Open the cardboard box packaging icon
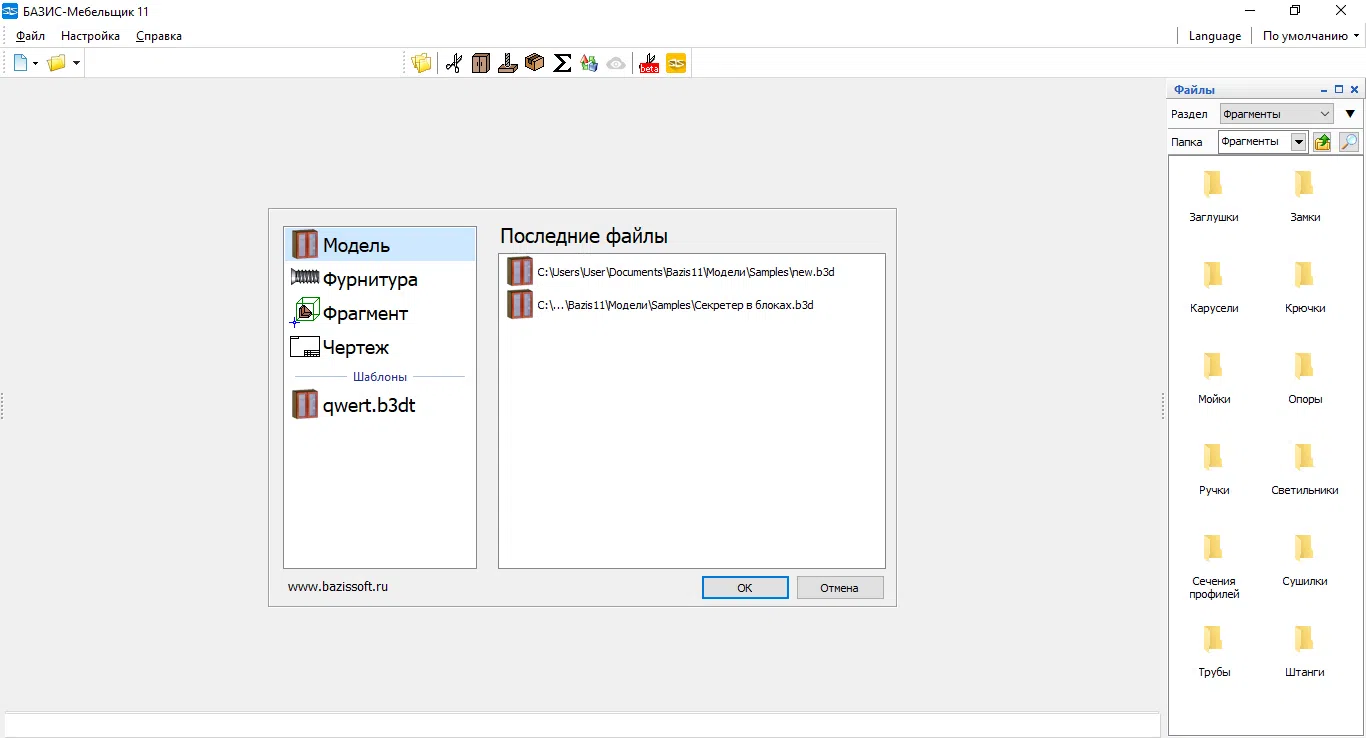1366x738 pixels. coord(535,63)
